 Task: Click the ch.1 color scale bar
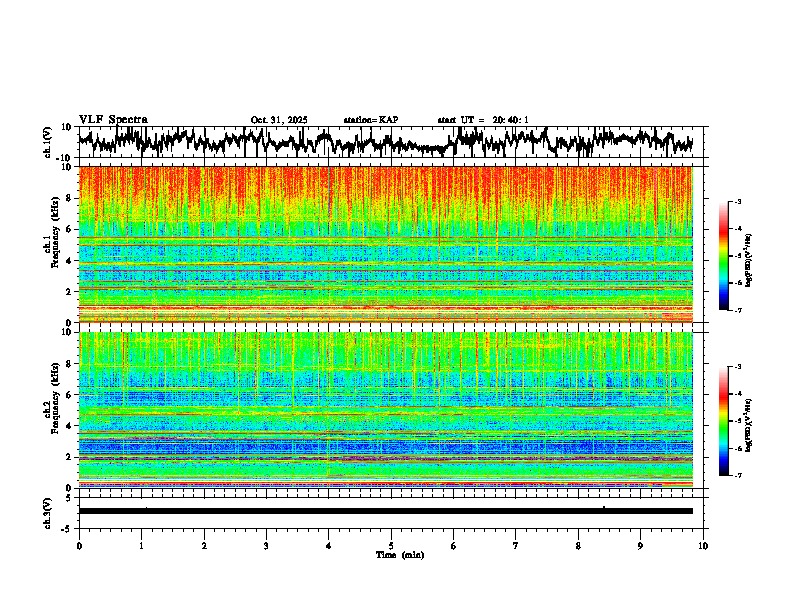pos(723,256)
